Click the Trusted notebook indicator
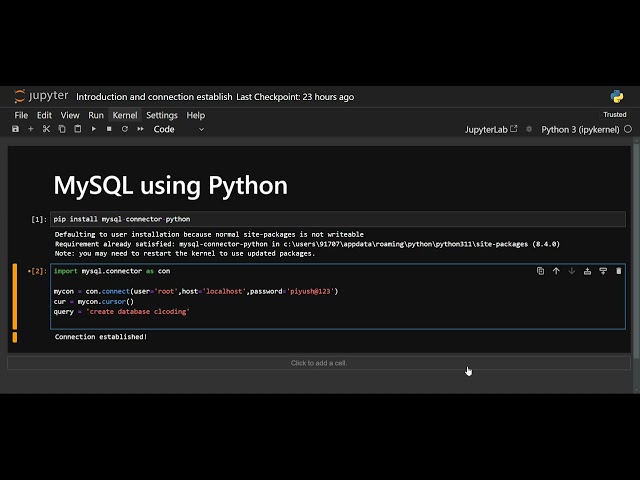The height and width of the screenshot is (480, 640). click(615, 115)
